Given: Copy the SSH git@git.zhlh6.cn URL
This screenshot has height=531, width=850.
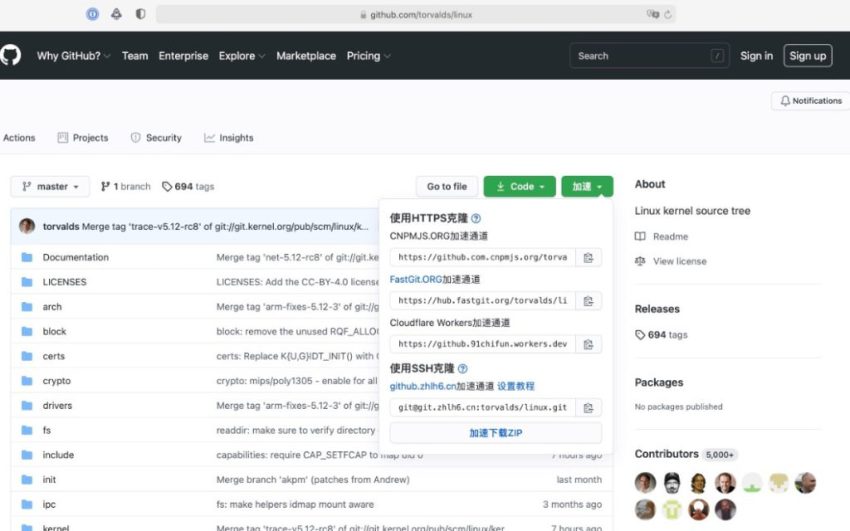Looking at the screenshot, I should pos(588,407).
